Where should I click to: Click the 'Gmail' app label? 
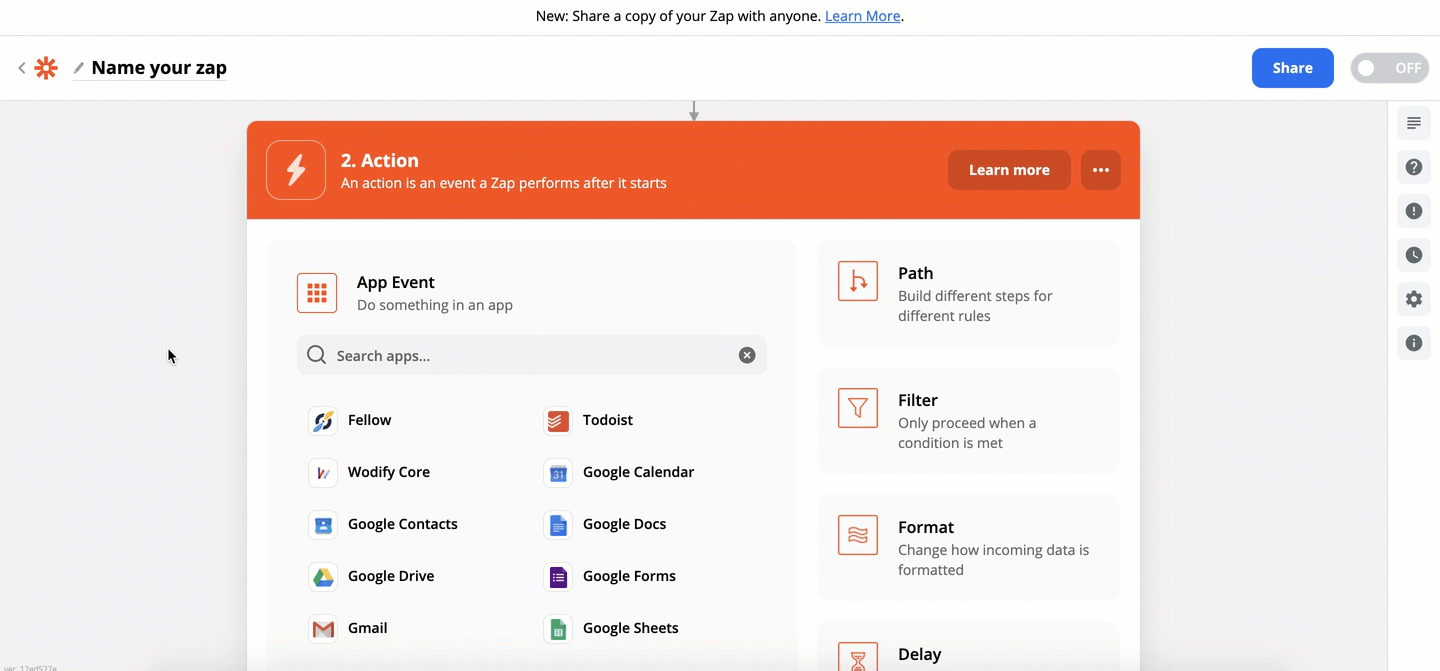coord(368,628)
